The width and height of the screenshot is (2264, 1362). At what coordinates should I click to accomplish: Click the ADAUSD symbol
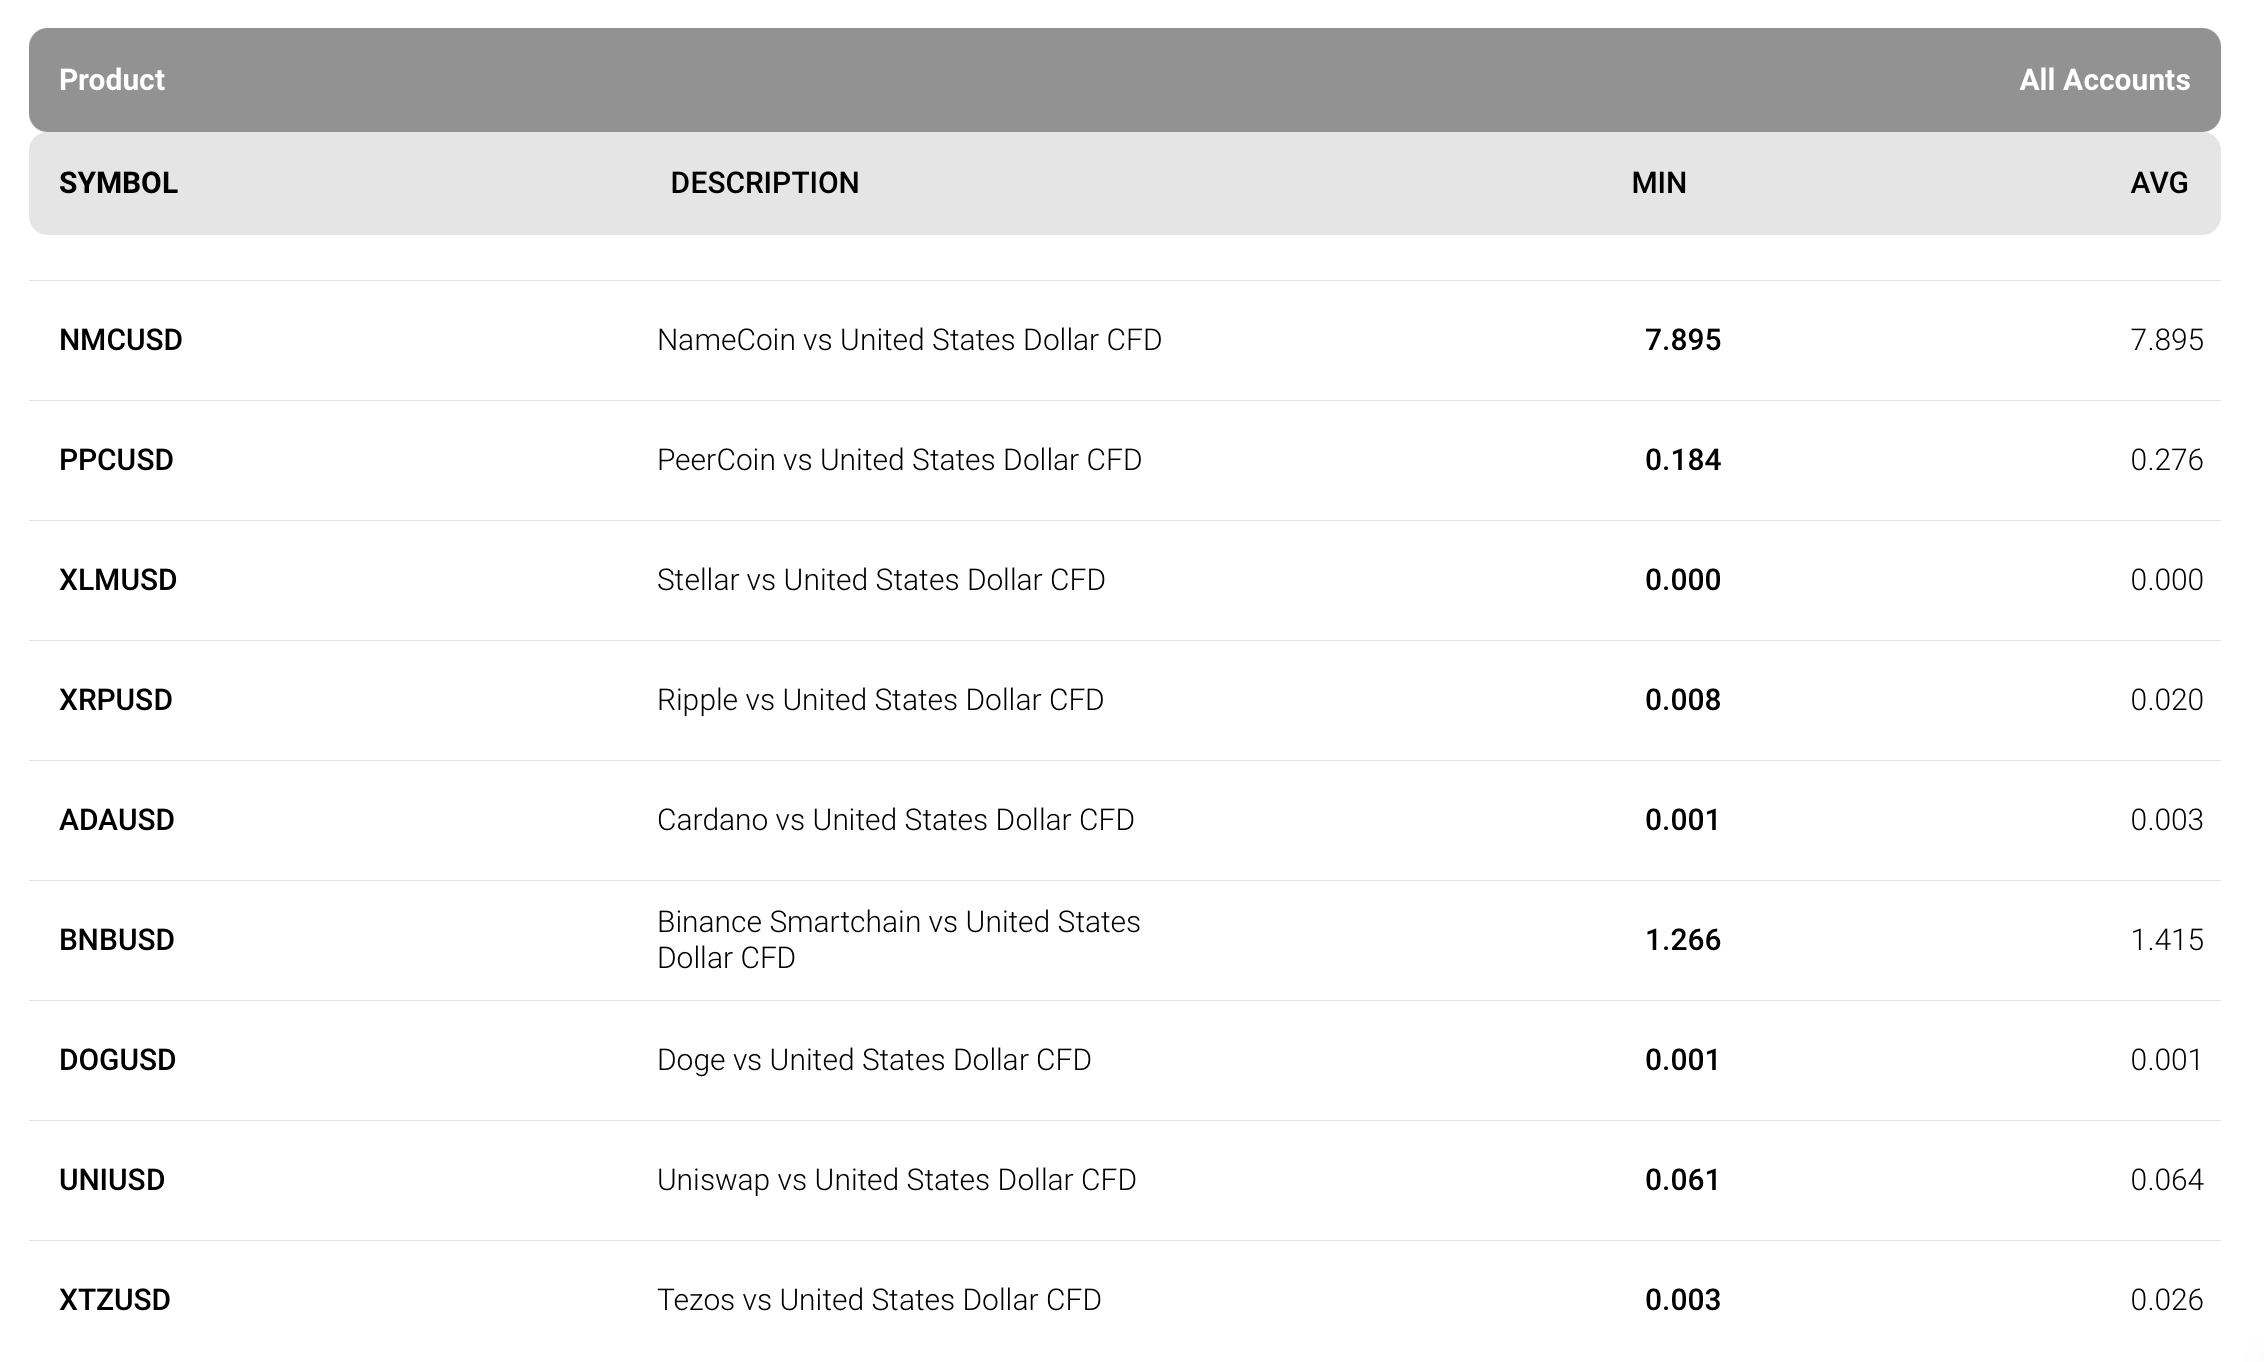click(117, 820)
